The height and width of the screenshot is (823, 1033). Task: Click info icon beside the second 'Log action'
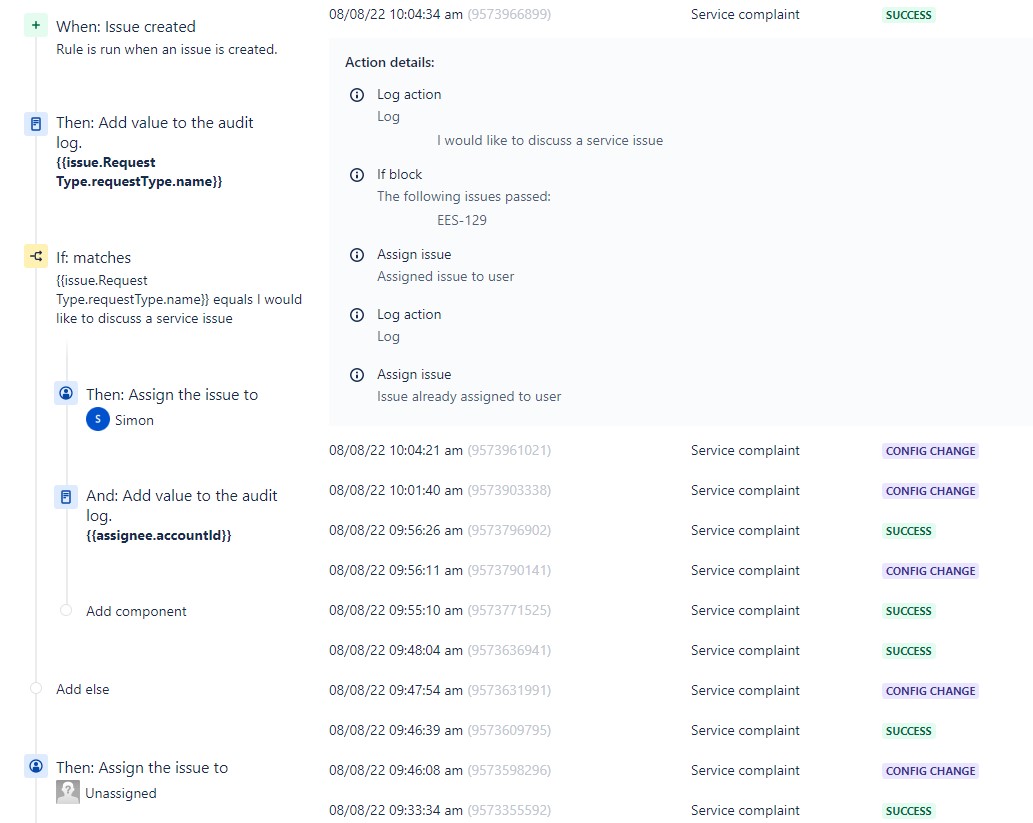[x=357, y=315]
